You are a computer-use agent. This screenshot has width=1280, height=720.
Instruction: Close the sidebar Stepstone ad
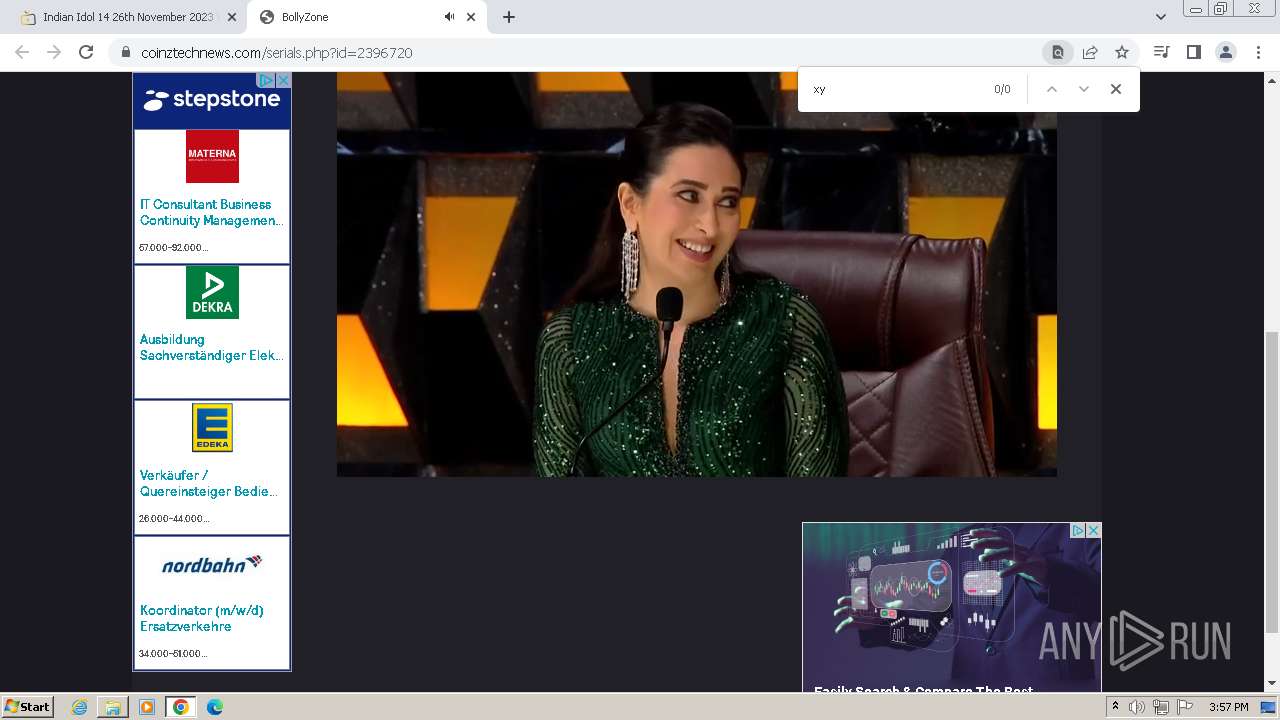tap(283, 80)
